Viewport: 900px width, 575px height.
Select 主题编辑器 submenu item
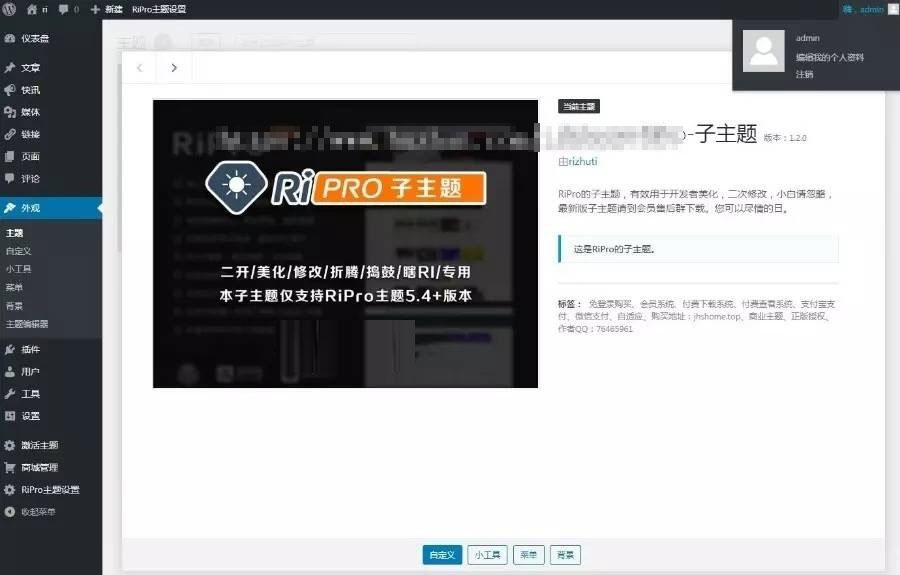click(27, 324)
